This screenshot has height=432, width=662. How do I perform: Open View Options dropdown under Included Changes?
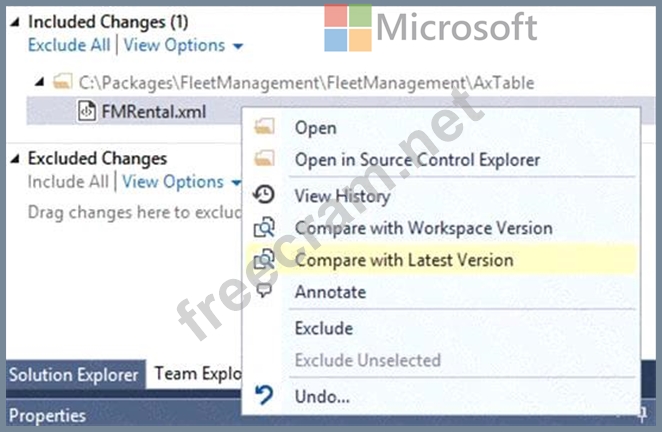tap(183, 45)
